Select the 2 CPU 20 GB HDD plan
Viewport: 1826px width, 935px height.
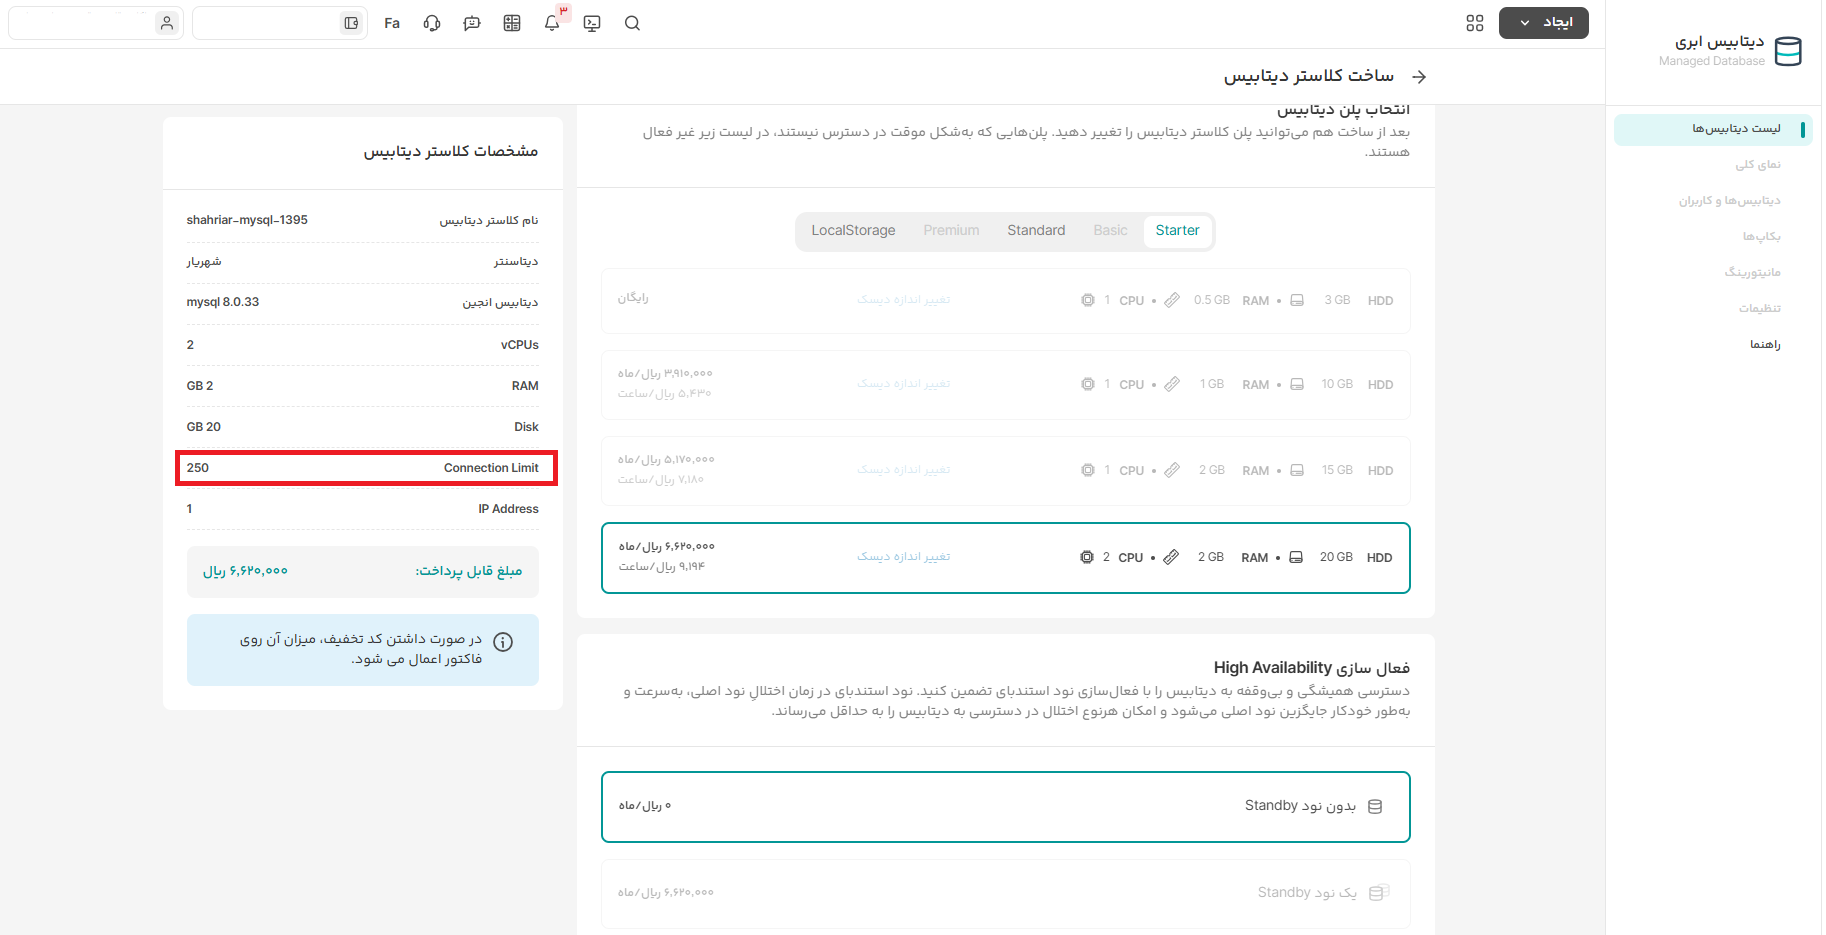(x=1005, y=558)
